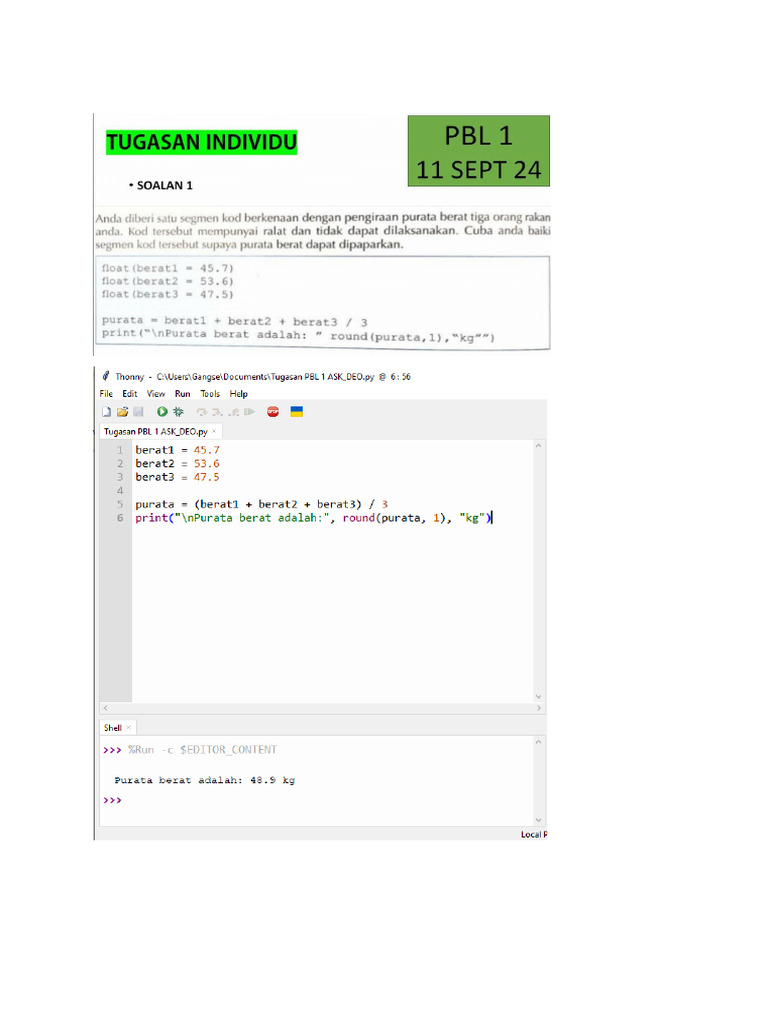Open the View menu
The image size is (768, 1024).
click(155, 394)
